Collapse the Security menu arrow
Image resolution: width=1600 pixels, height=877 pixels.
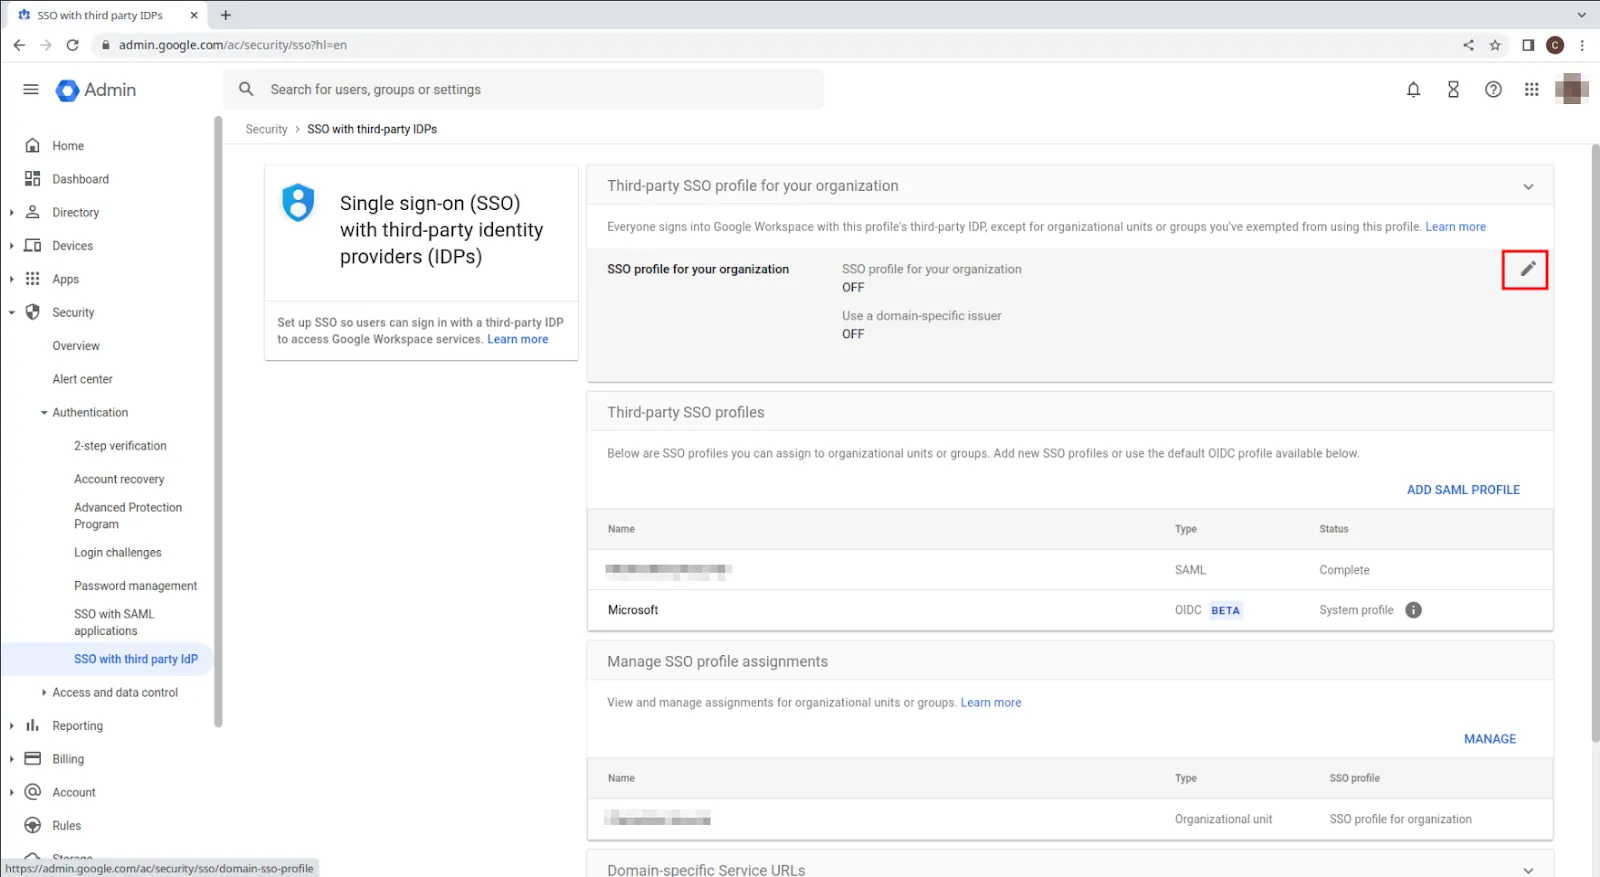pos(11,312)
